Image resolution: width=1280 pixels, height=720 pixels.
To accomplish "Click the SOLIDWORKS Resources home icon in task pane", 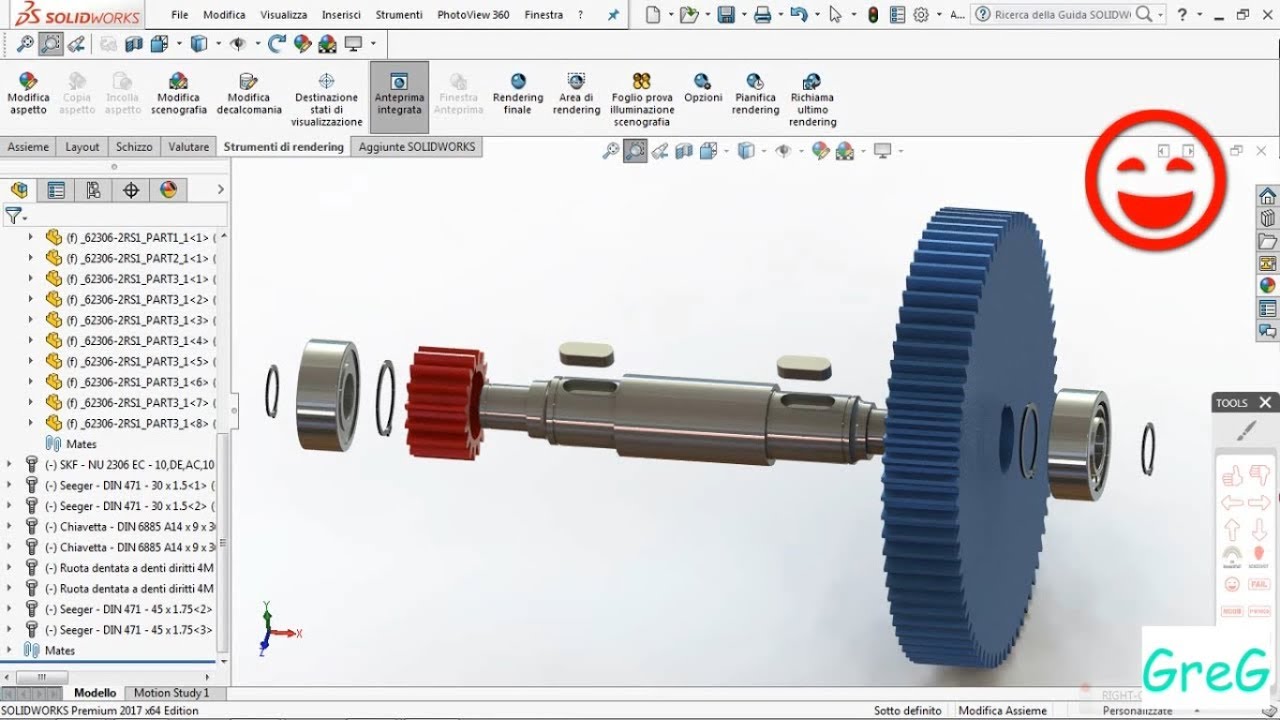I will (1268, 196).
